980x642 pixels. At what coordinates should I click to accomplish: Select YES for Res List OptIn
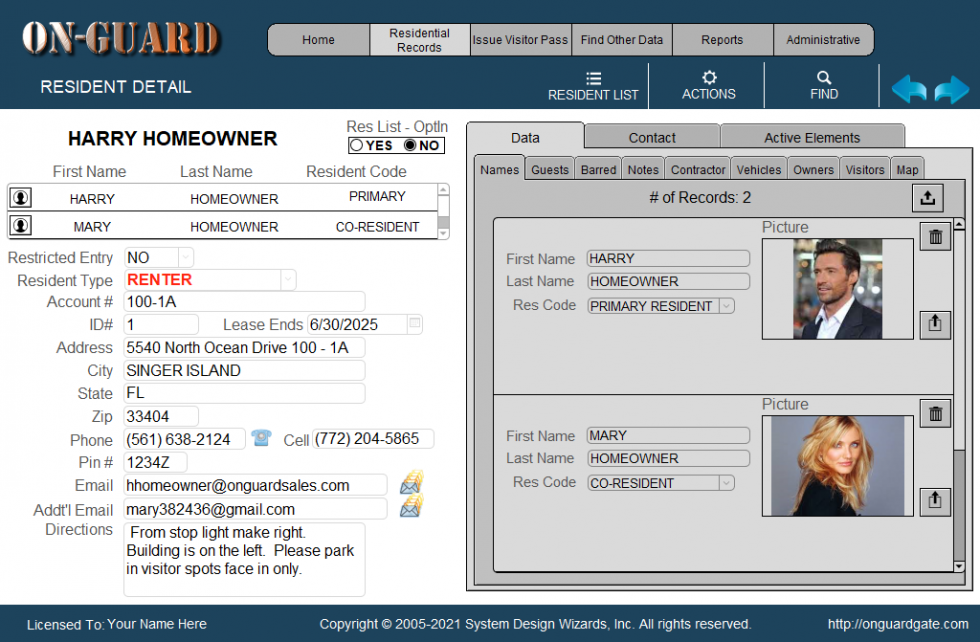pos(357,146)
